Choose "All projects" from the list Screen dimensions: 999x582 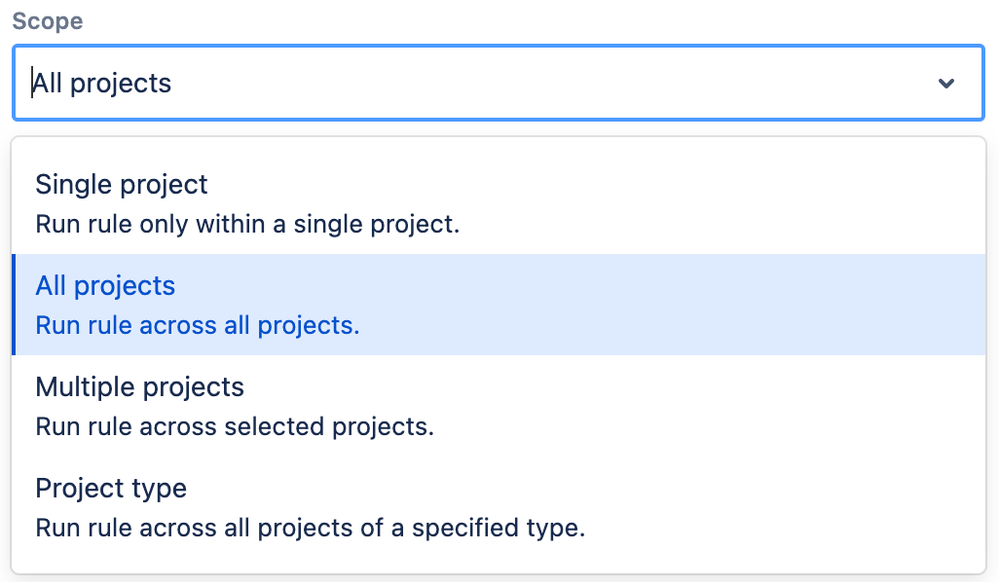[105, 286]
